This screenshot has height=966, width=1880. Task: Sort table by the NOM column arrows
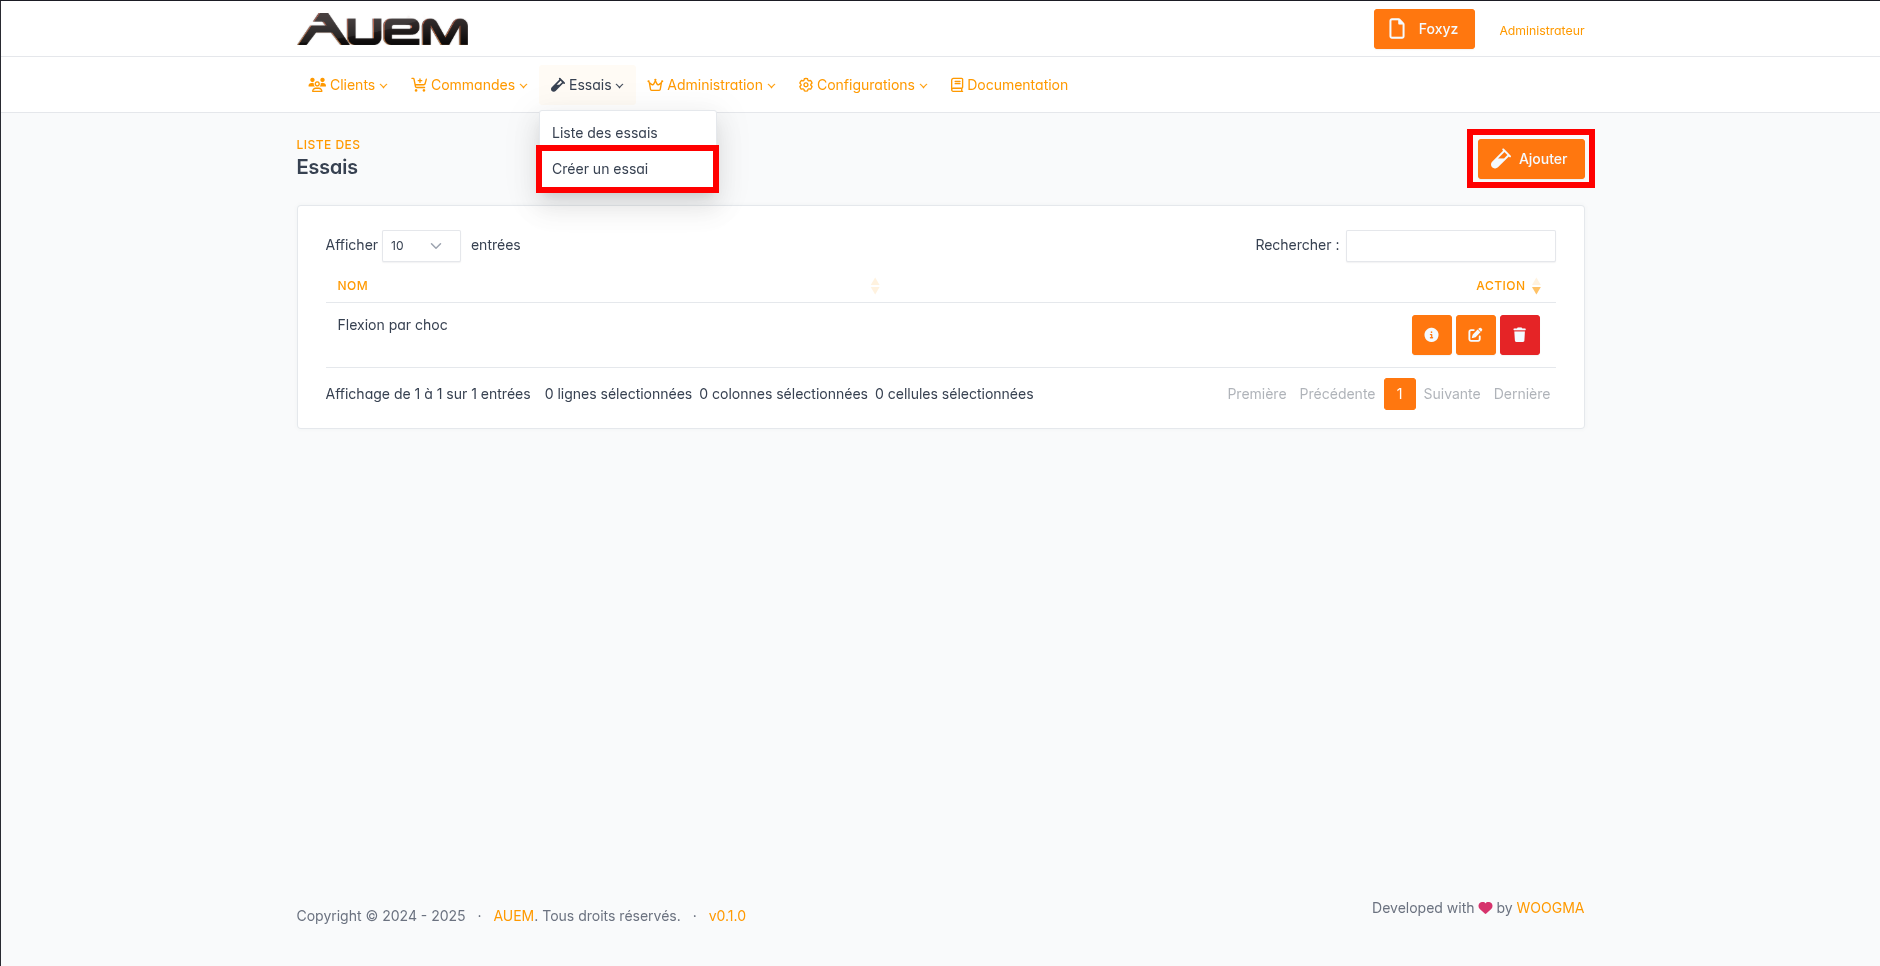[x=874, y=286]
